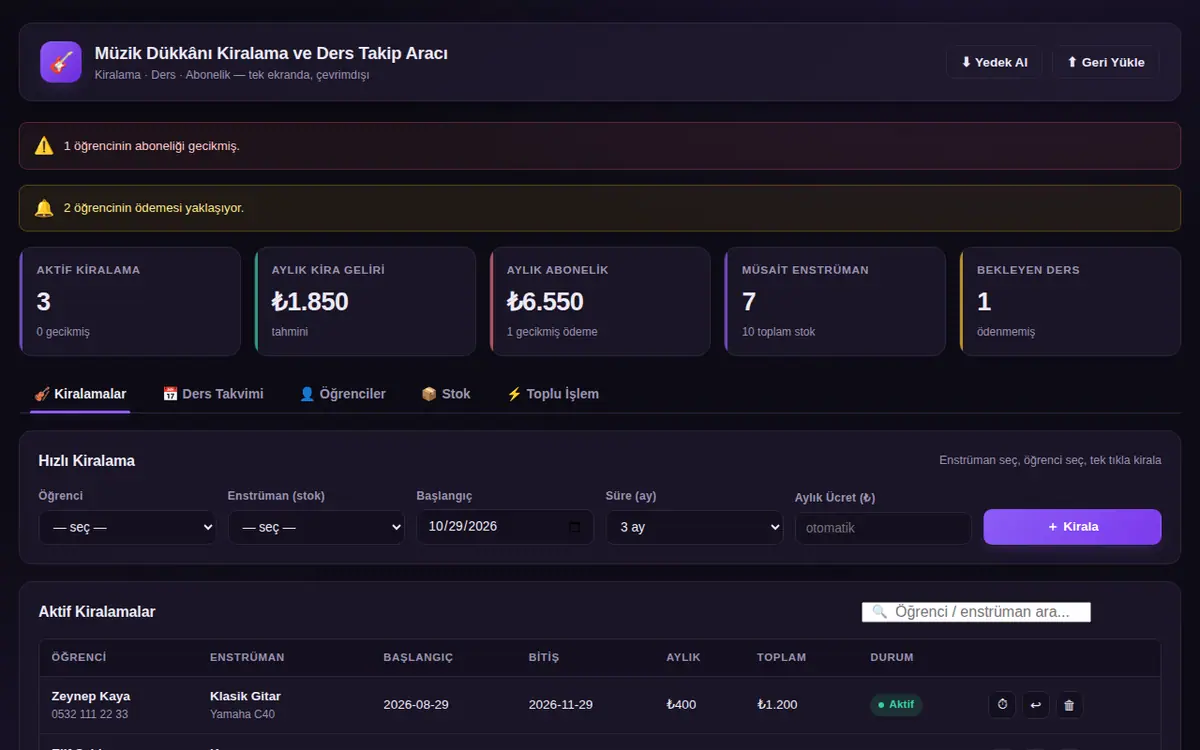Click the Bitiş column header
Screen dimensions: 1200x750
pos(544,658)
